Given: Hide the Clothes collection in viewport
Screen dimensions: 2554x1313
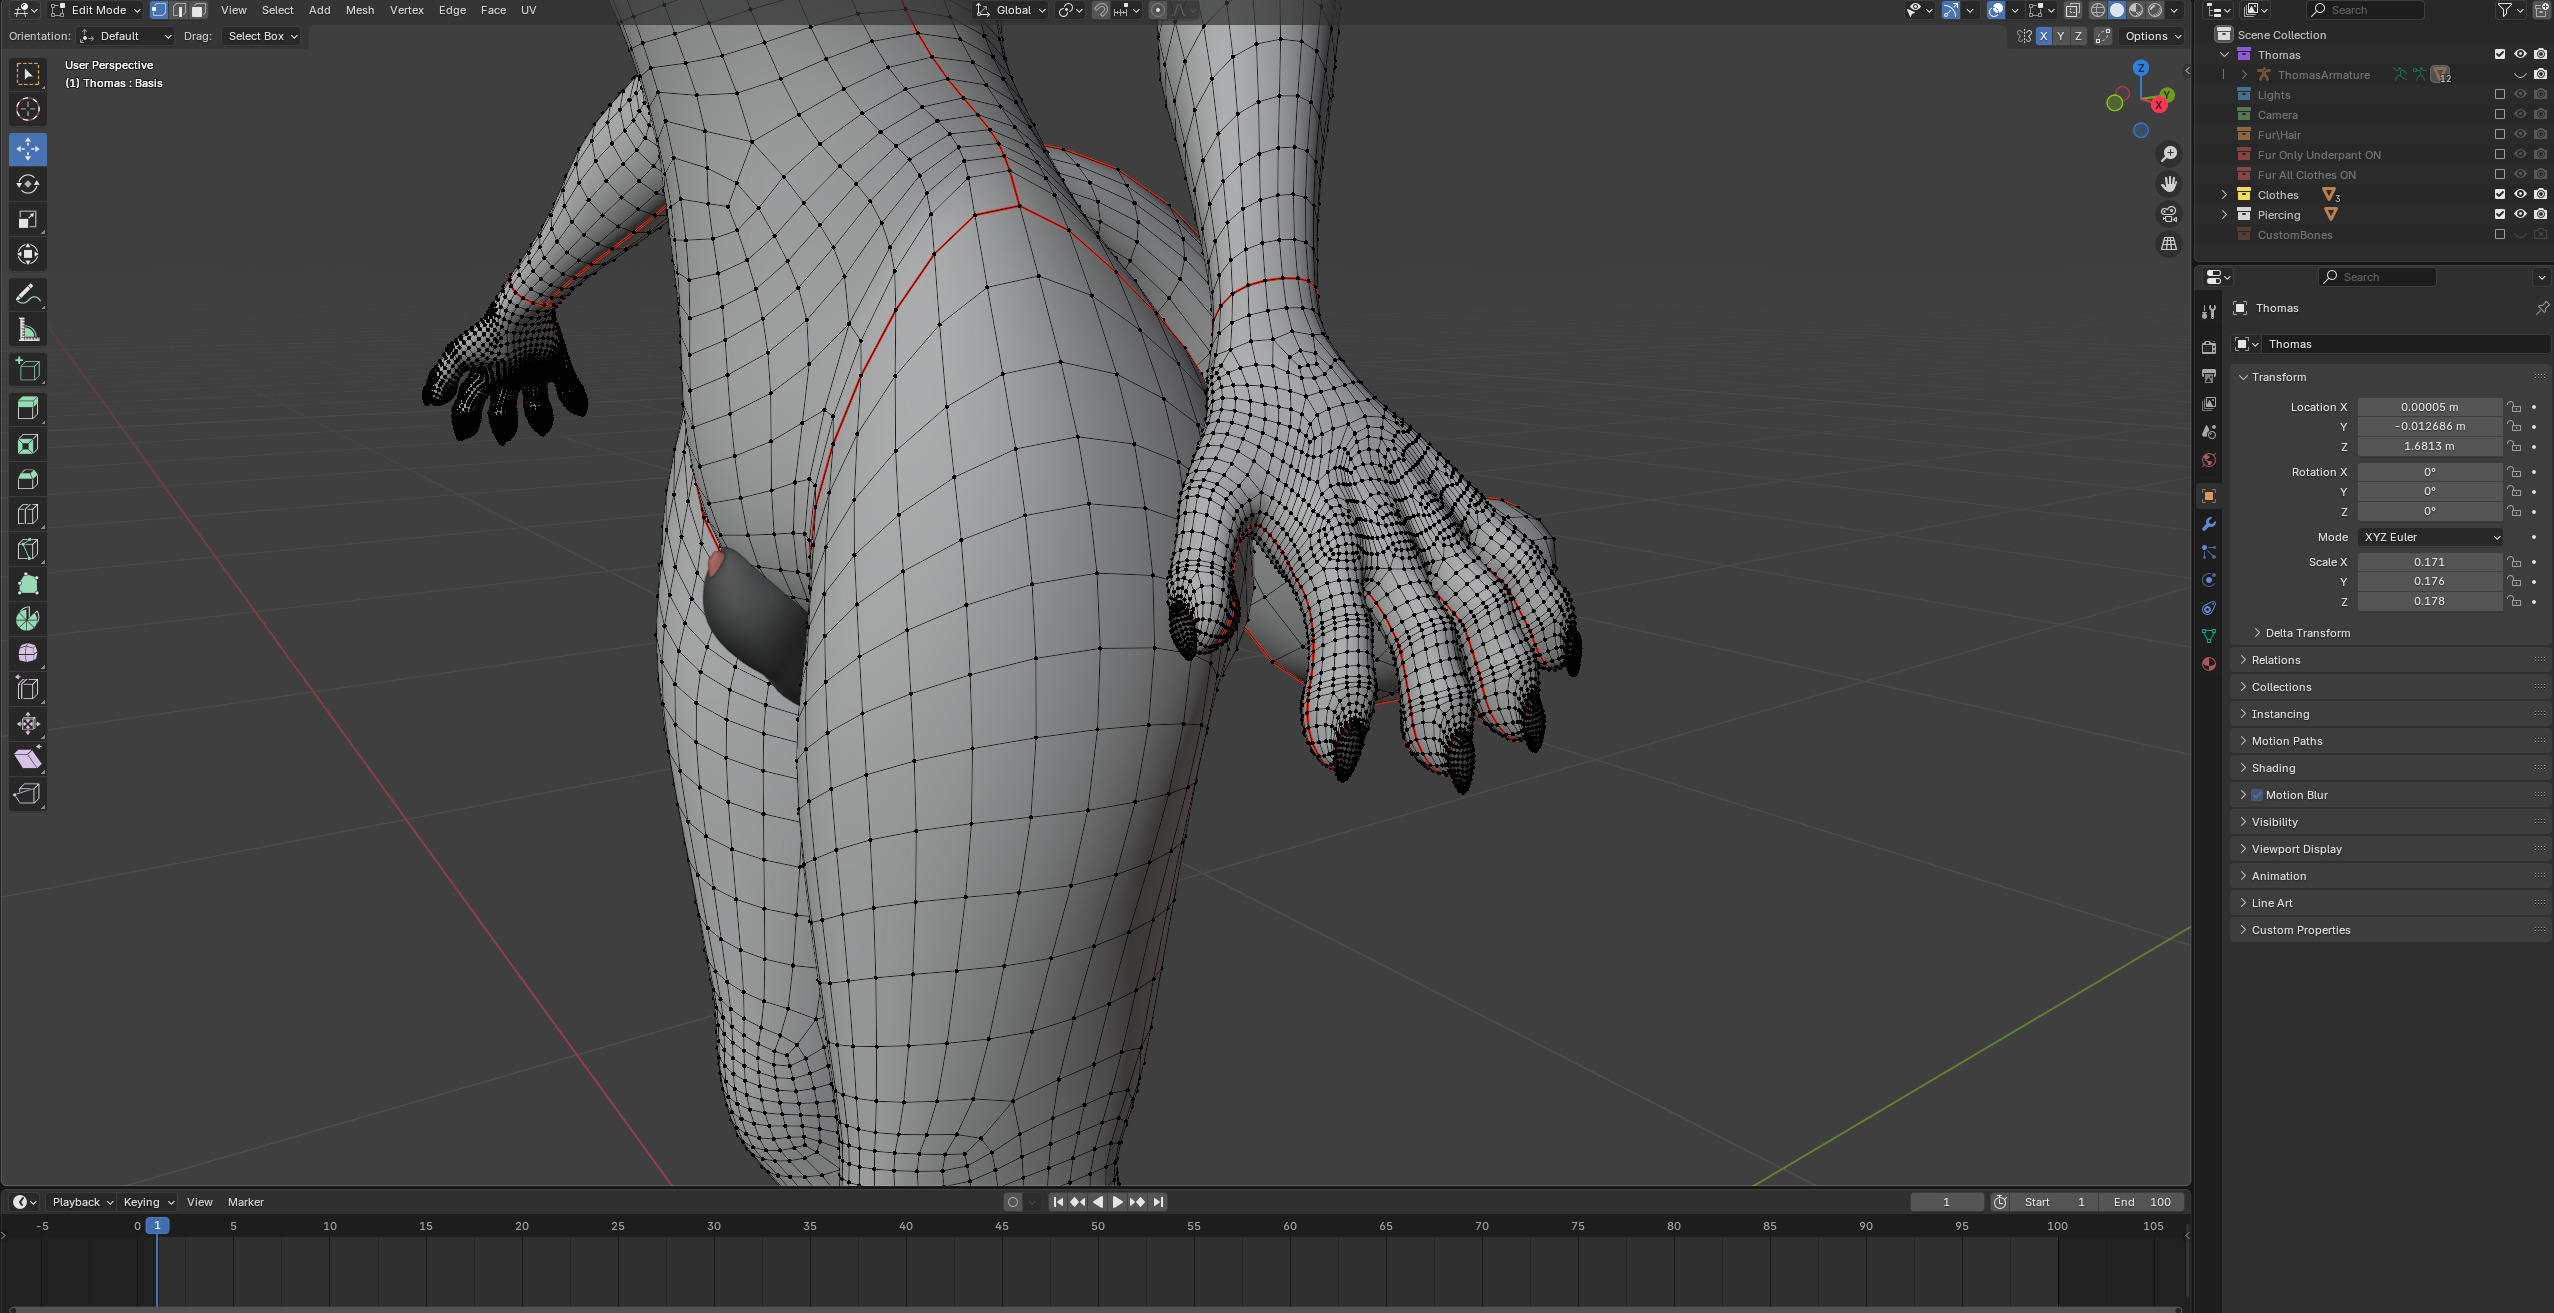Looking at the screenshot, I should pyautogui.click(x=2520, y=194).
